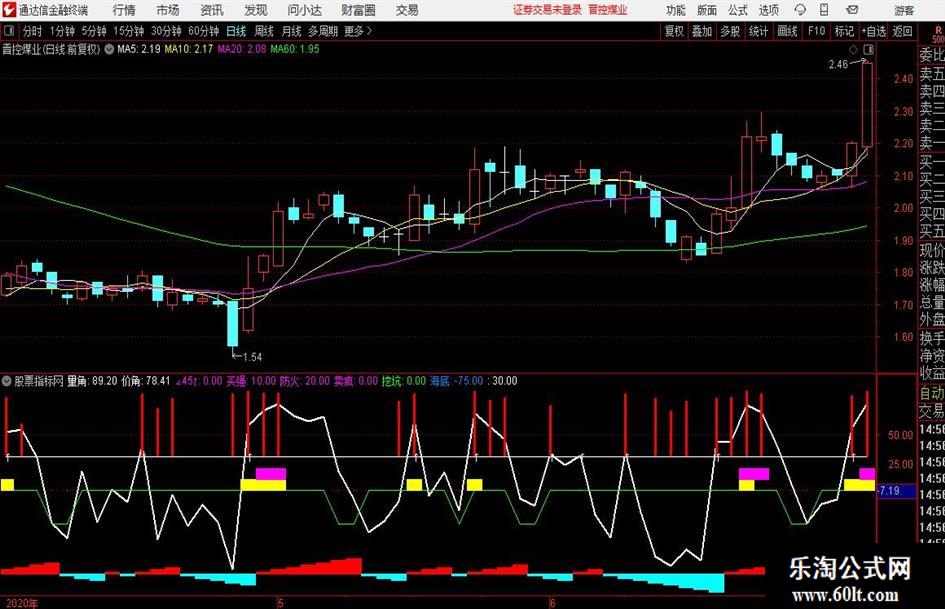Expand the 更多 period options

[358, 31]
